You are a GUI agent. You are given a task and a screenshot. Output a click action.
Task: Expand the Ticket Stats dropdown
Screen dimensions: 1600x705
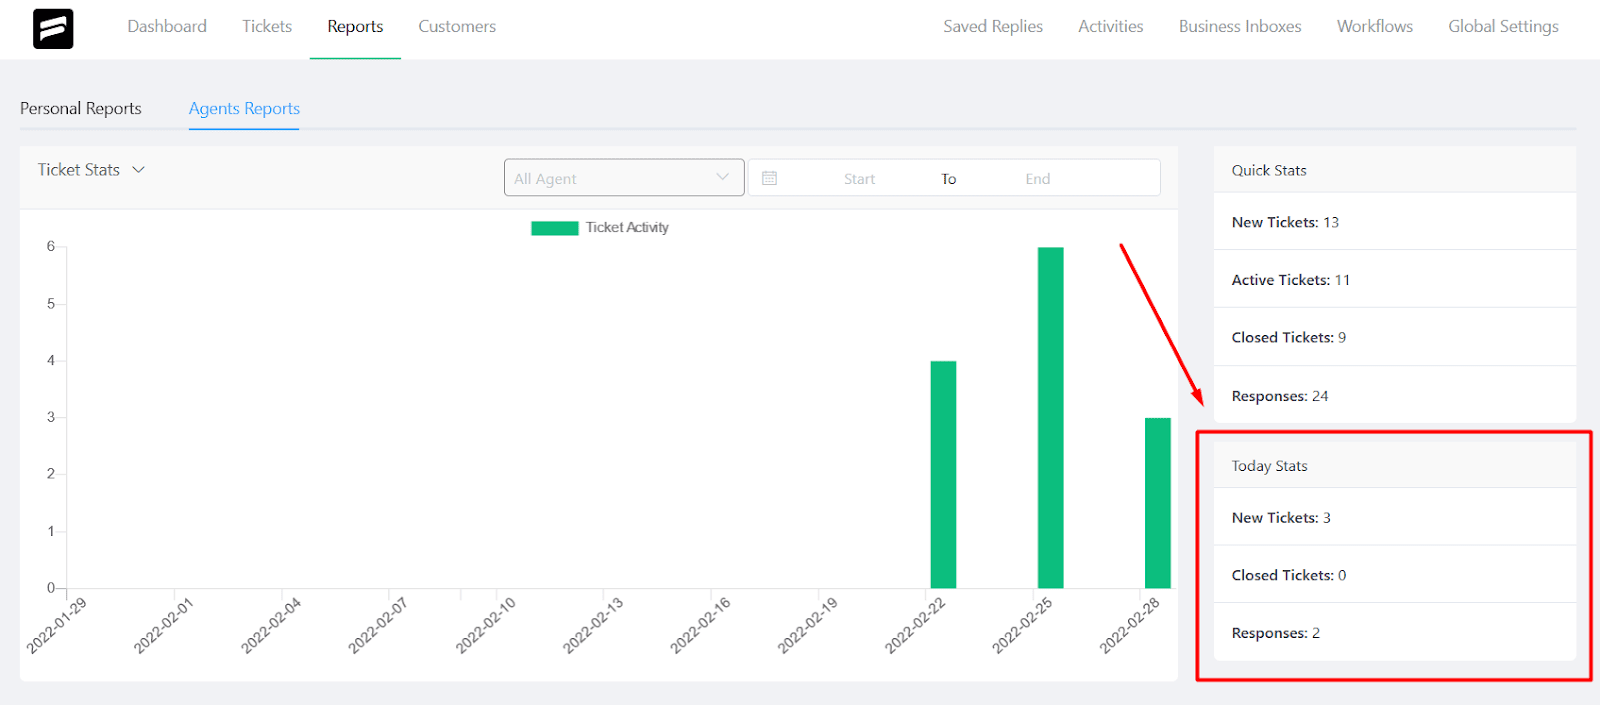91,170
